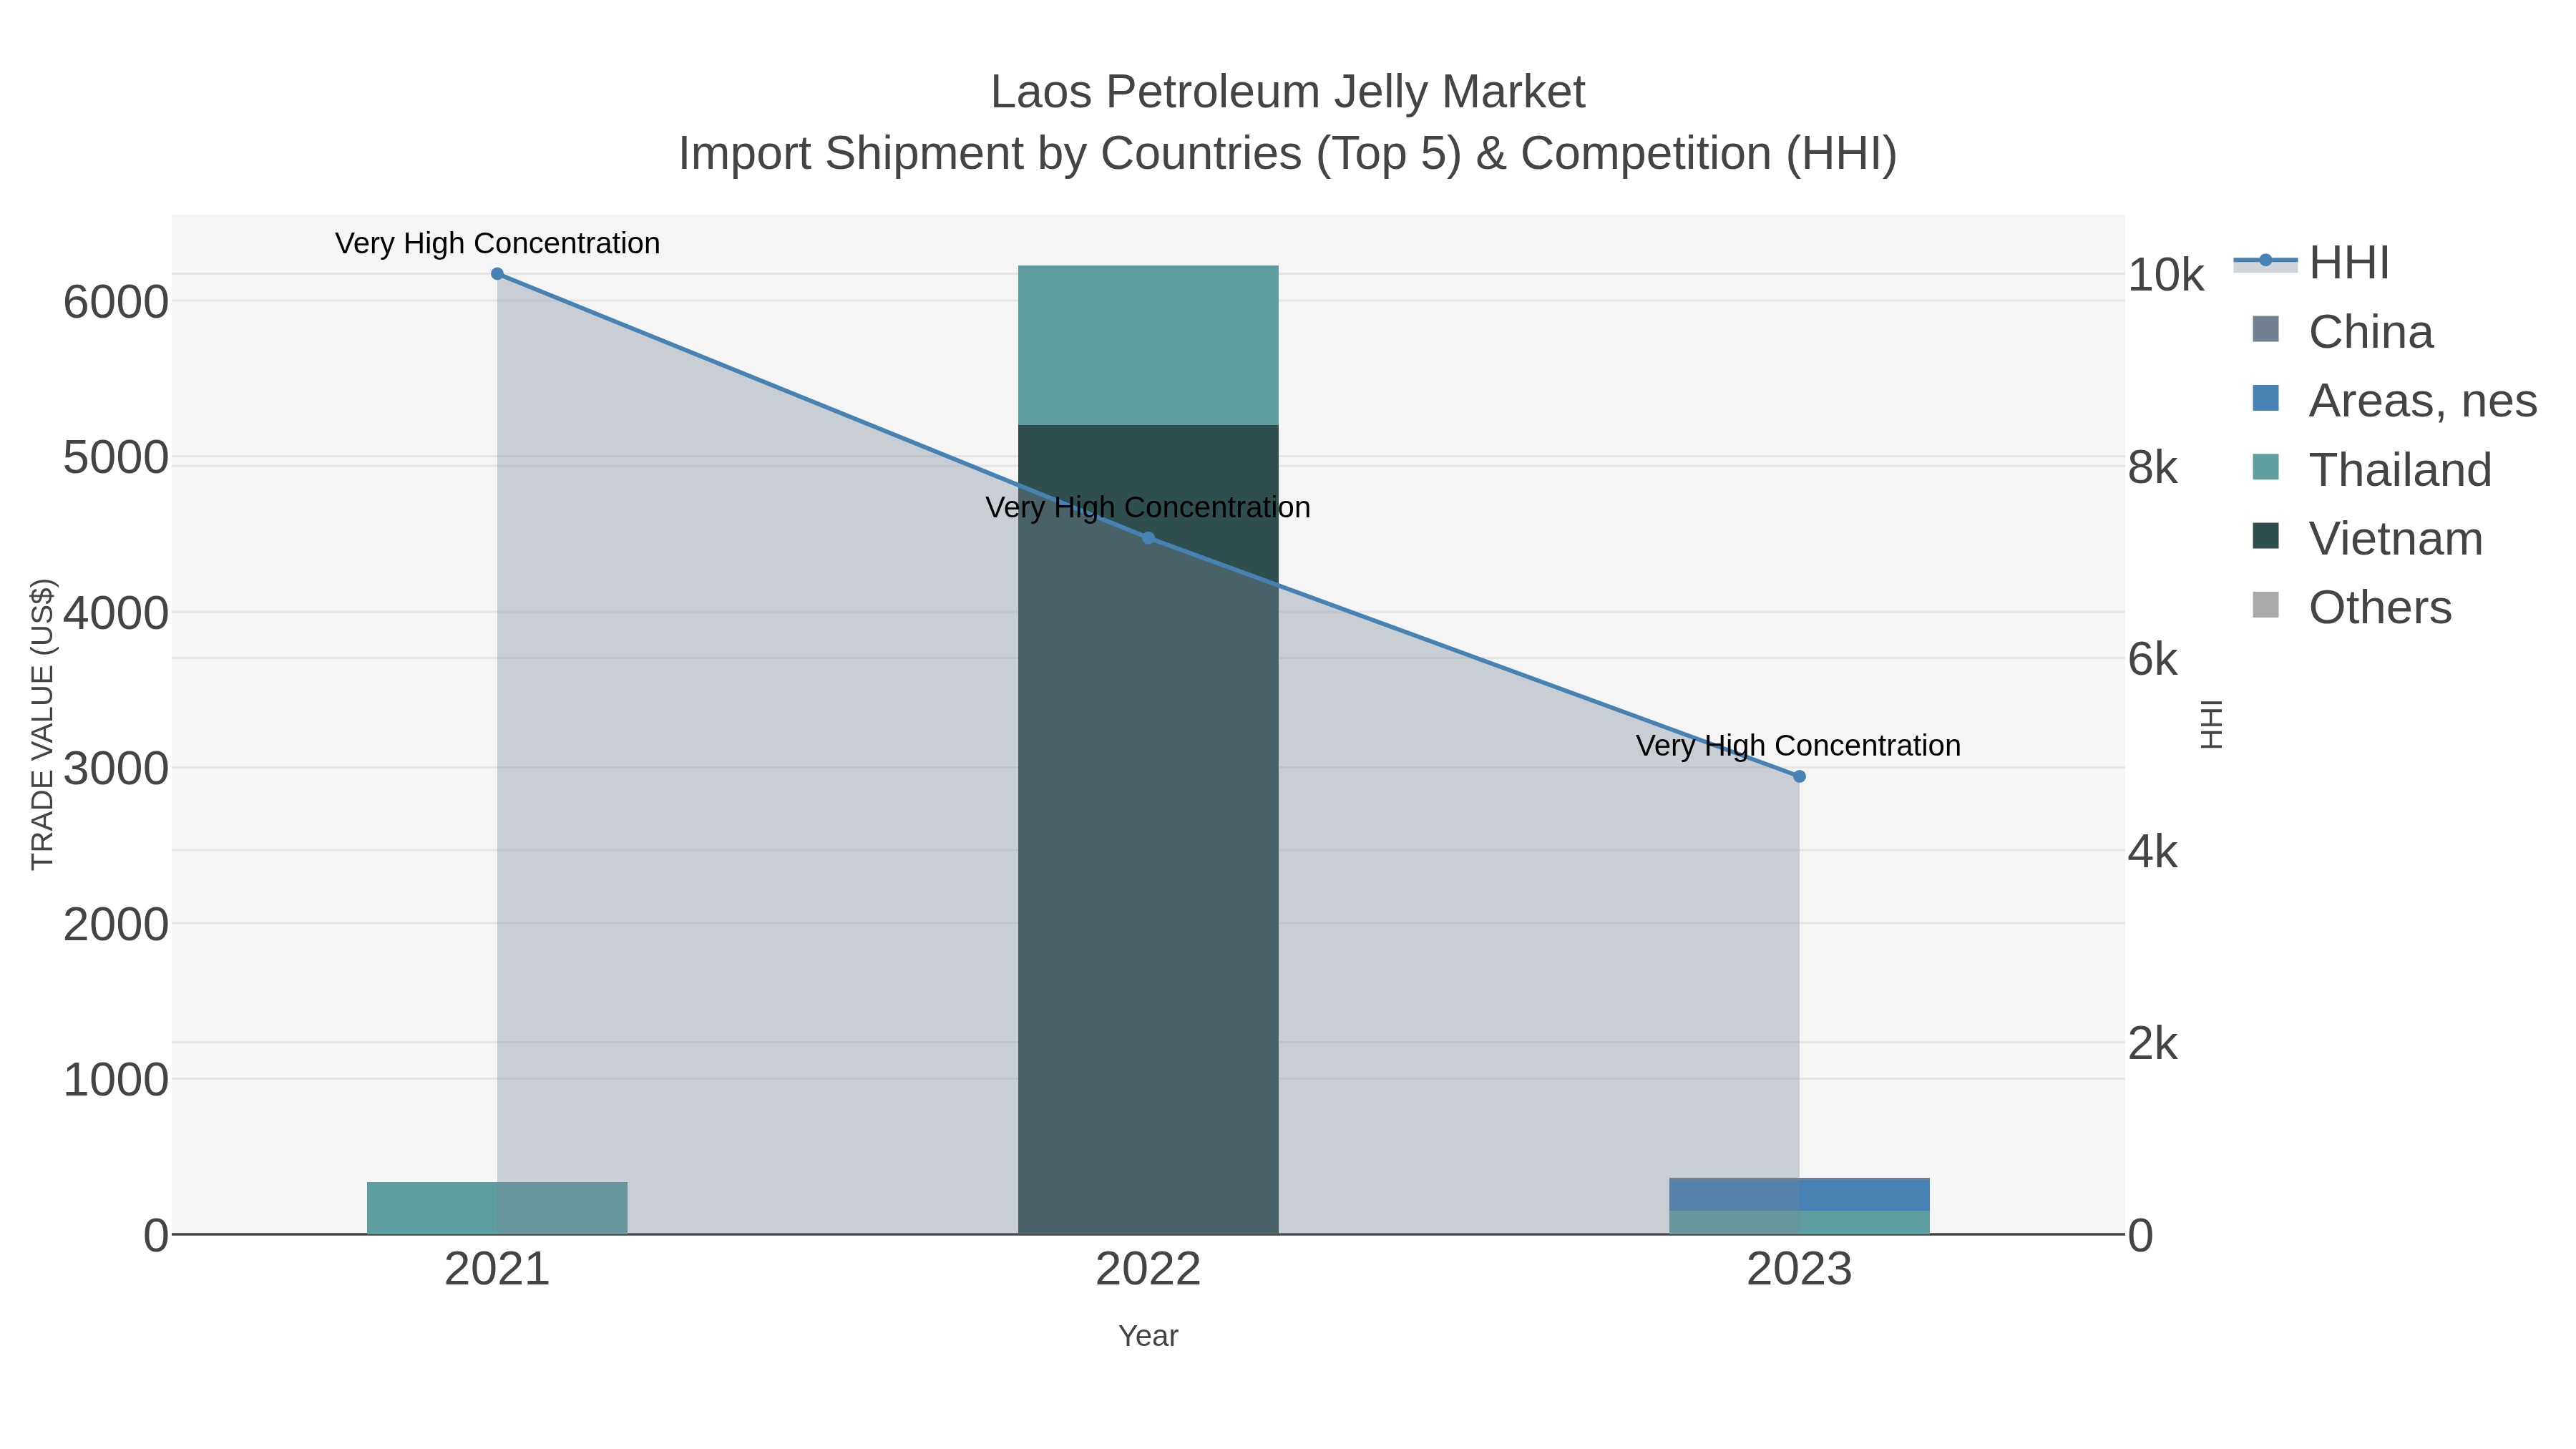Click the 1000 left axis tick label
The height and width of the screenshot is (1449, 2576).
point(116,1081)
